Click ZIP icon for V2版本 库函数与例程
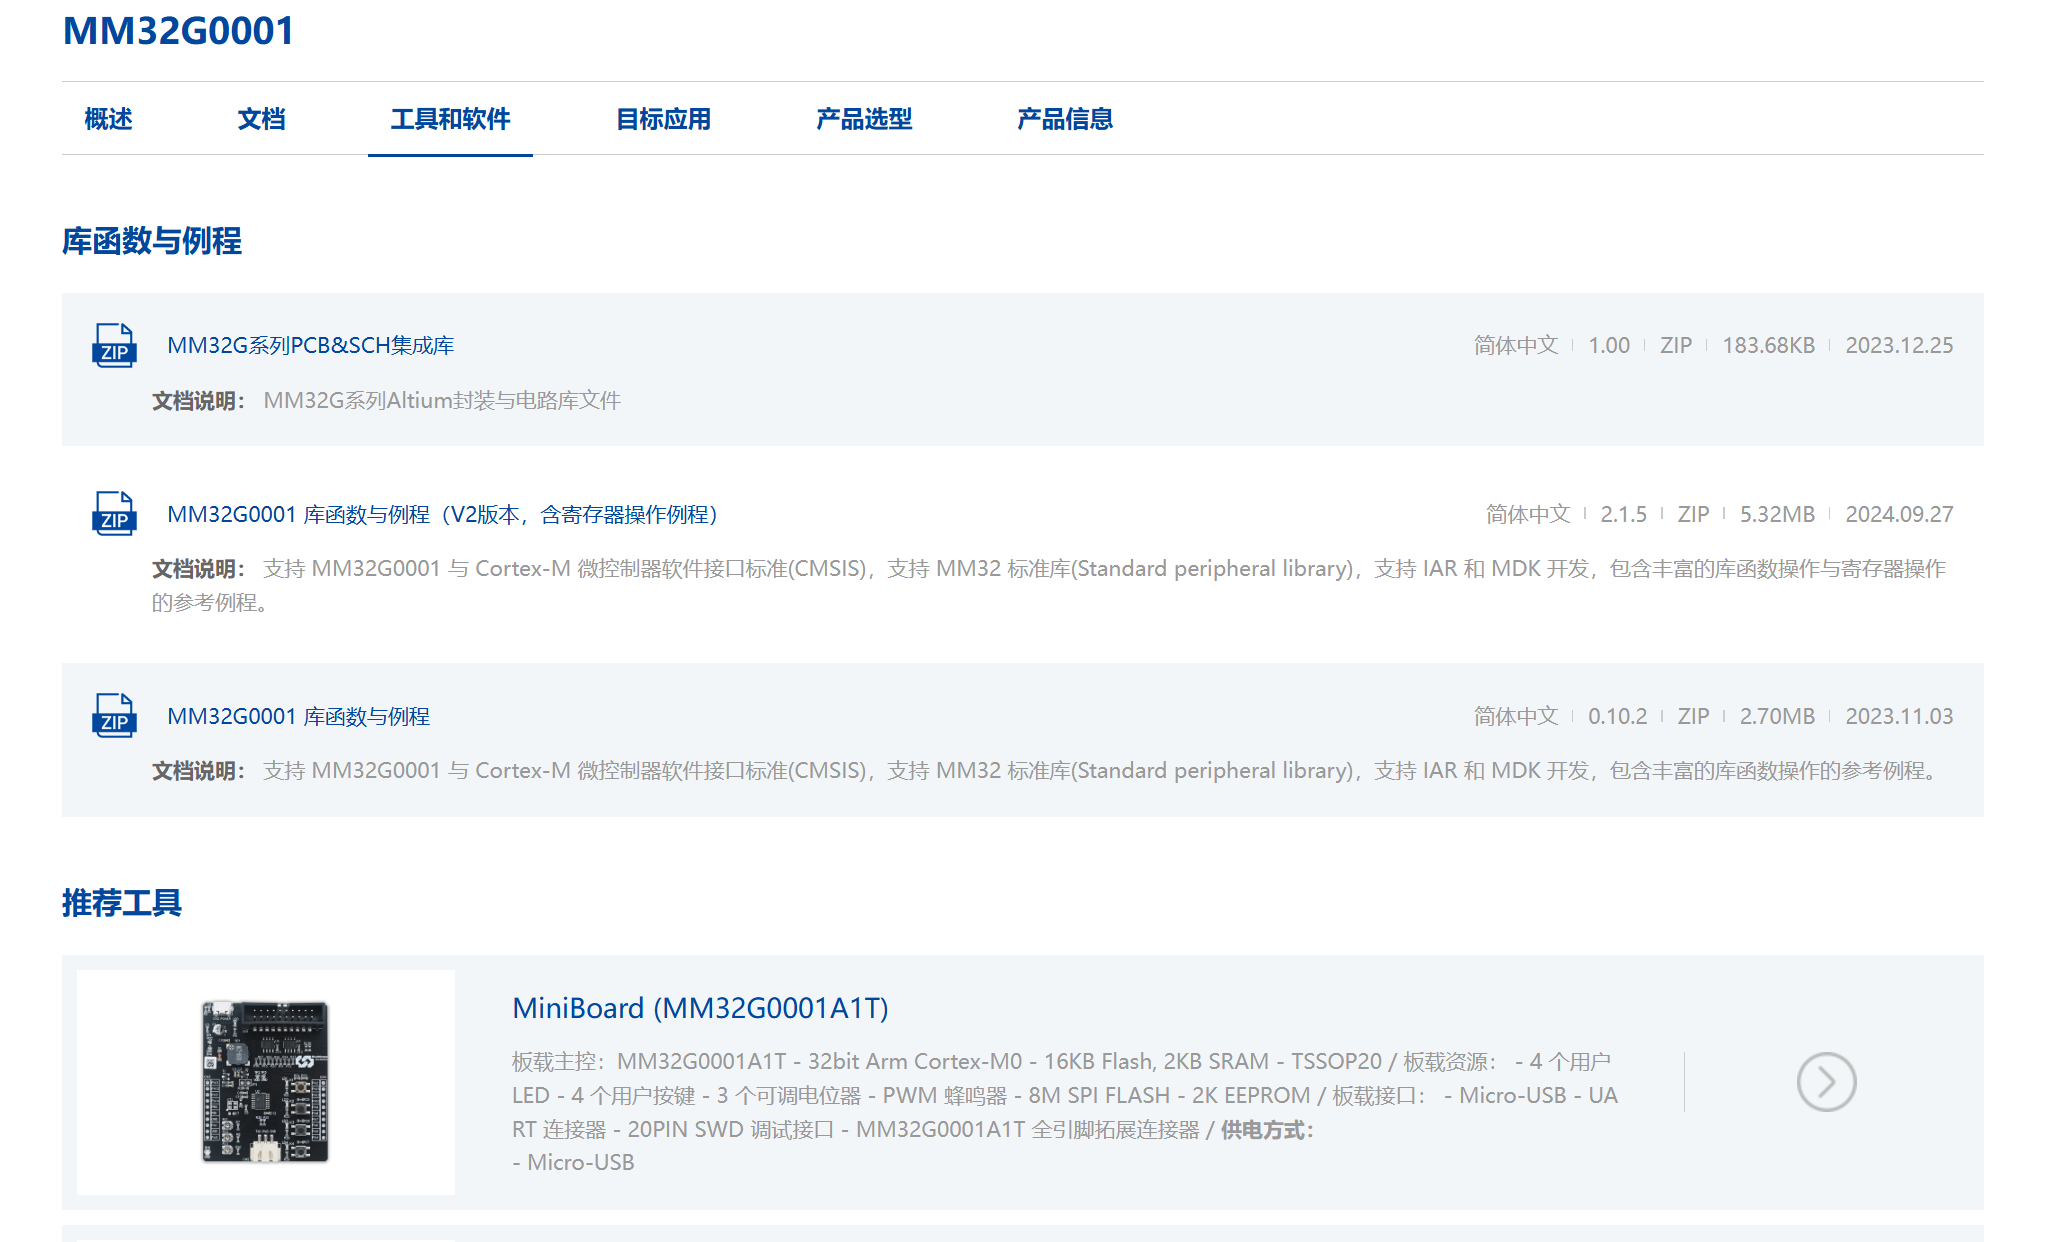2045x1242 pixels. (114, 514)
